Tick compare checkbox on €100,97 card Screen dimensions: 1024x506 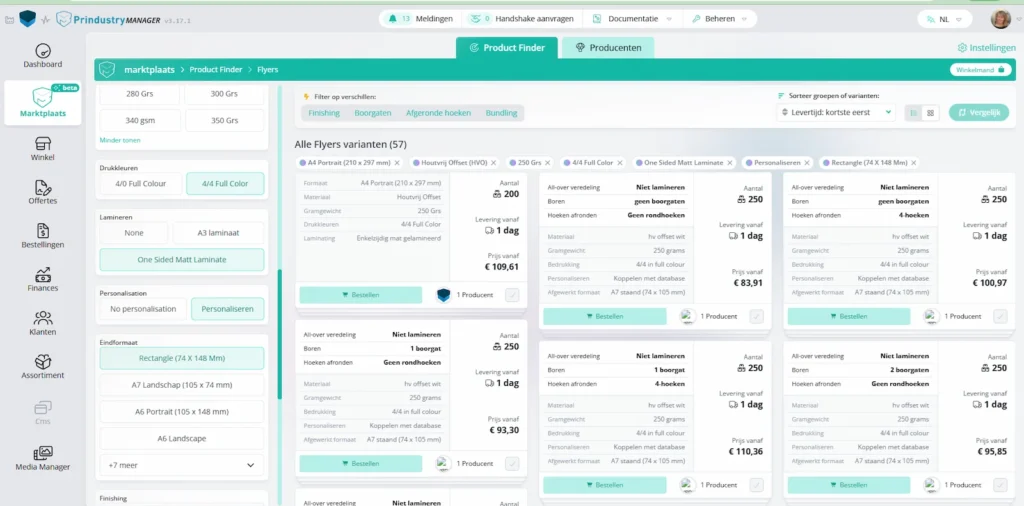tap(1000, 317)
